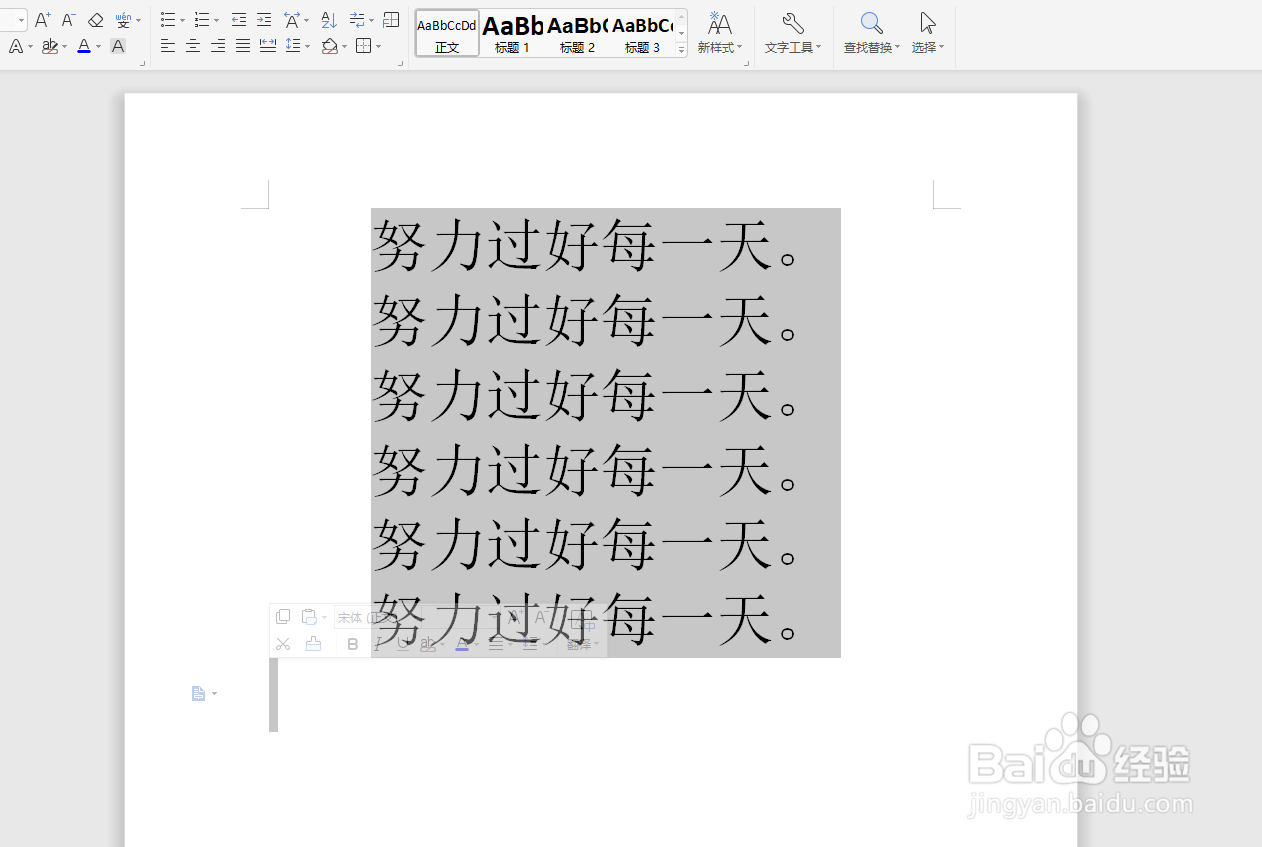The image size is (1262, 847).
Task: Center the paragraph
Action: [x=193, y=46]
